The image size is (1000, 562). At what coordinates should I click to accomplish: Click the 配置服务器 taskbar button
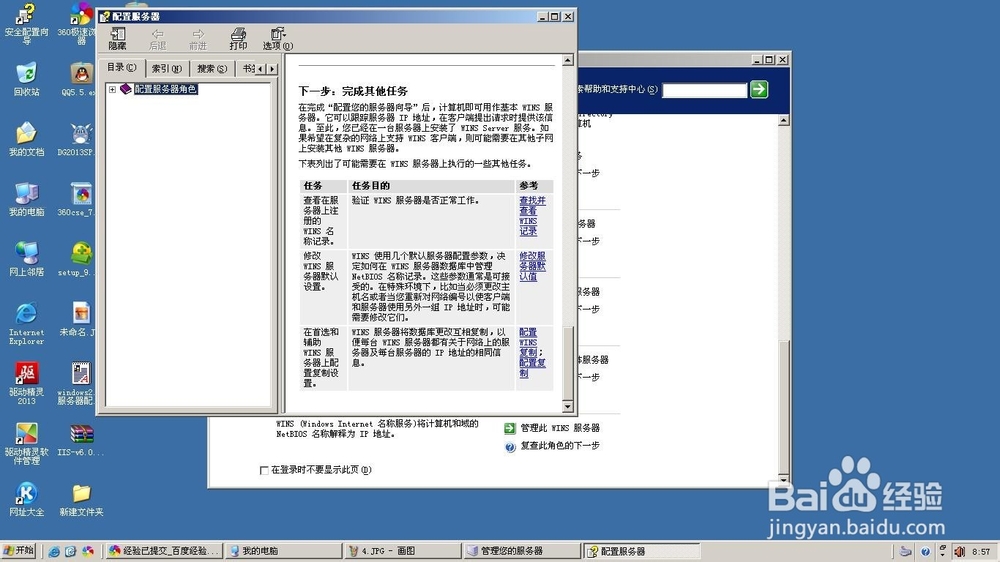[x=641, y=551]
